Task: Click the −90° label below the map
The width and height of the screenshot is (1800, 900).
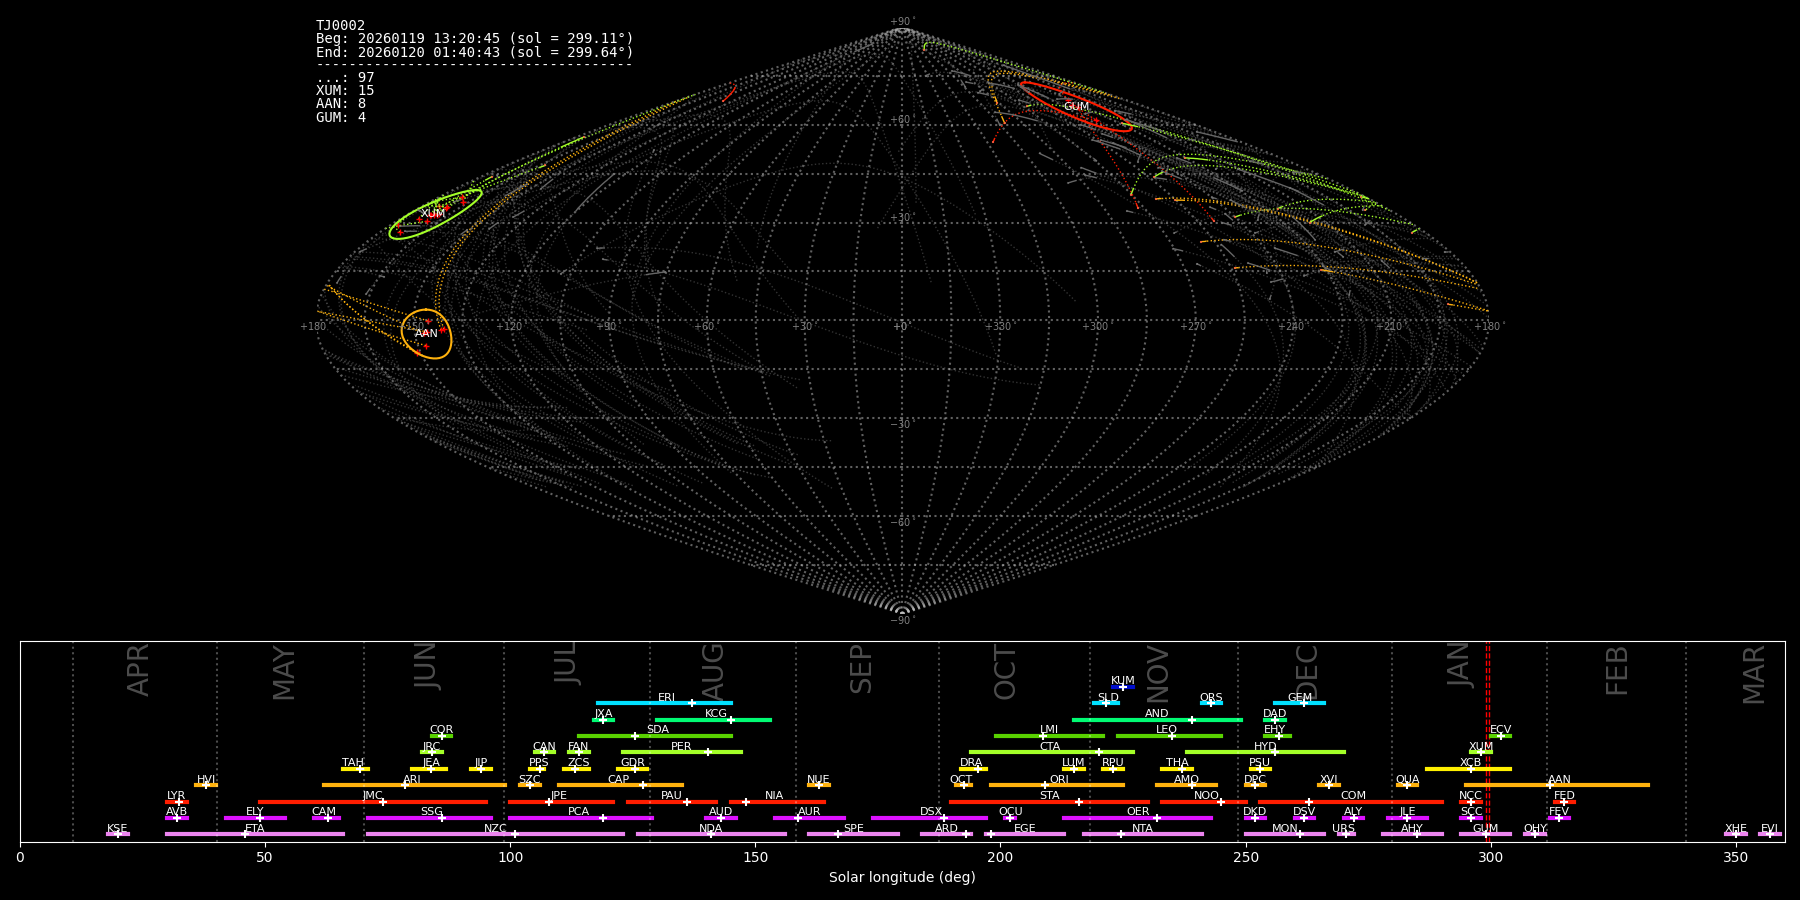Action: pyautogui.click(x=902, y=620)
